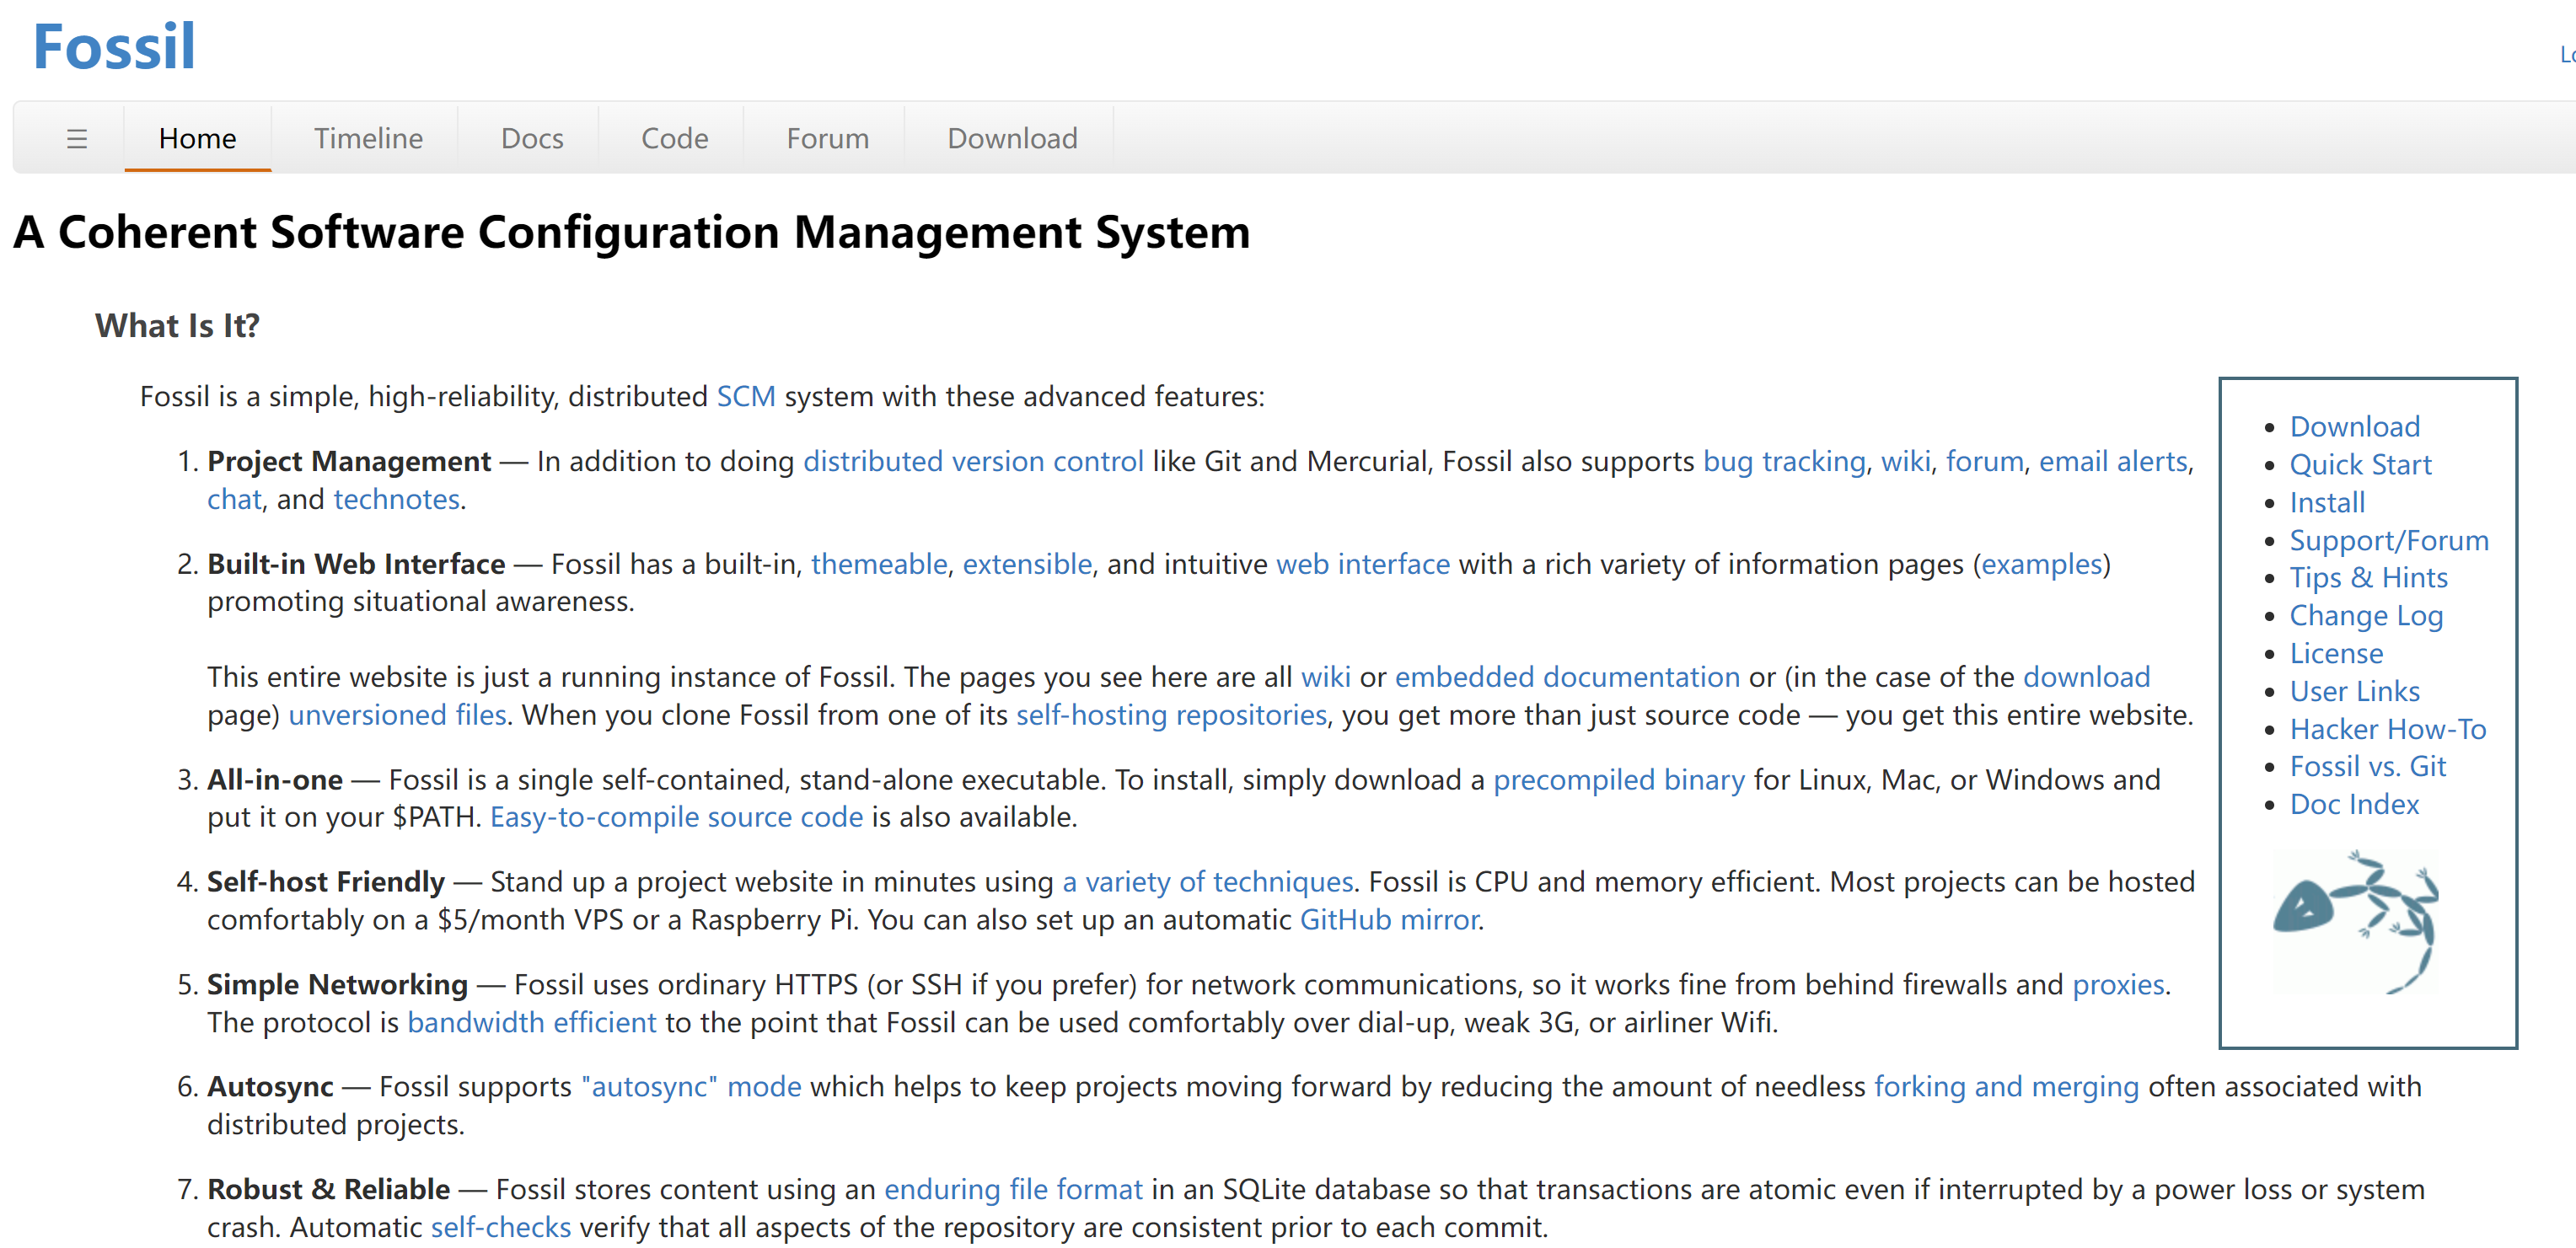Viewport: 2576px width, 1248px height.
Task: Click the "Simple Networking" bold text
Action: 337,985
